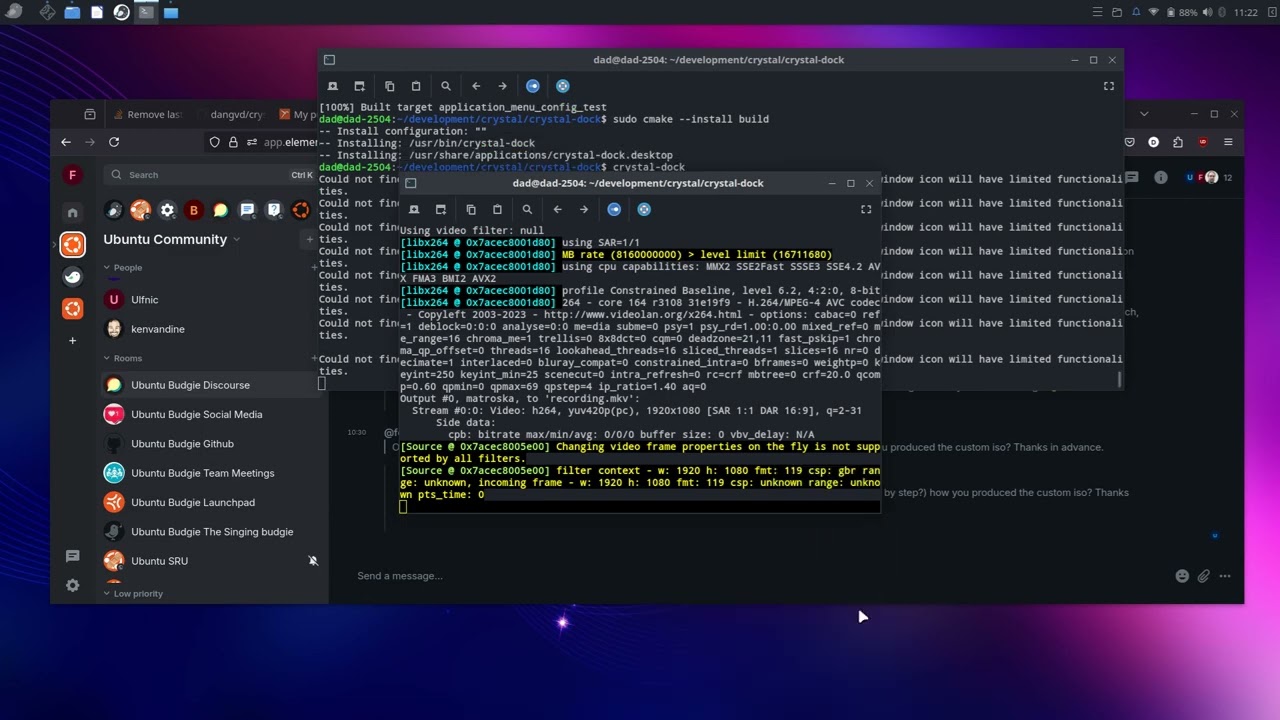Open more options in message composer

tap(1225, 576)
